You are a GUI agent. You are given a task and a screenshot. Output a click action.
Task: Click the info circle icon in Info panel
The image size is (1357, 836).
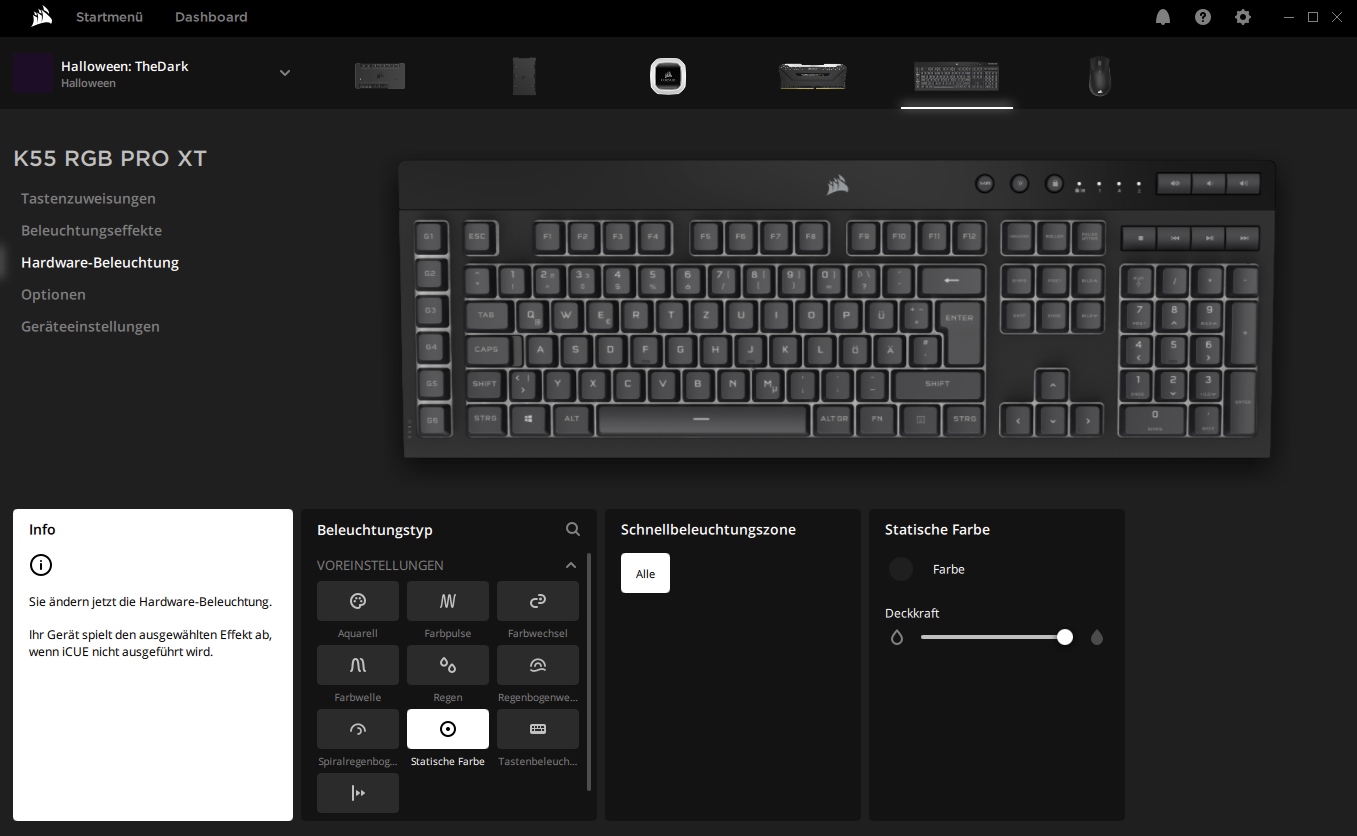(x=41, y=565)
